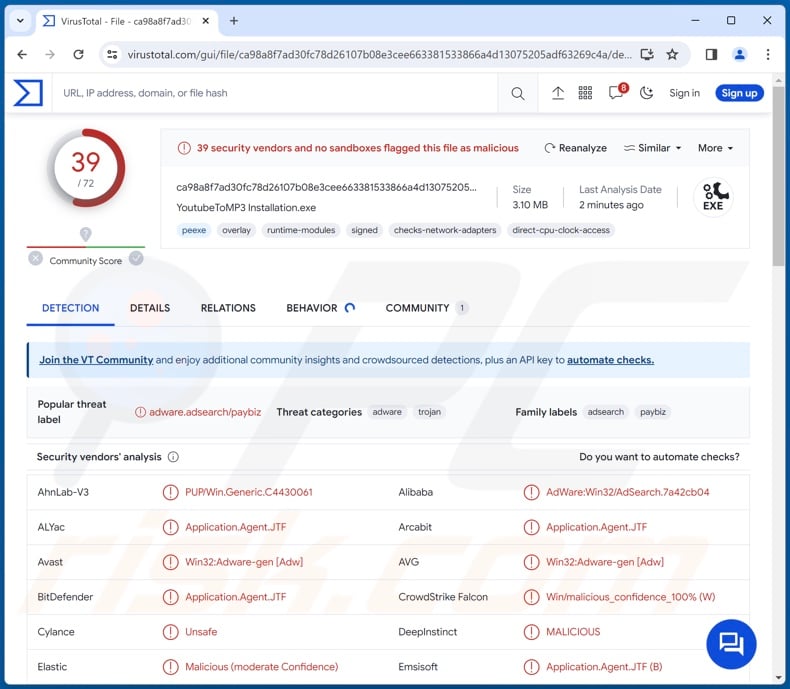Click the scrollbar down arrow
This screenshot has width=790, height=689.
(779, 677)
